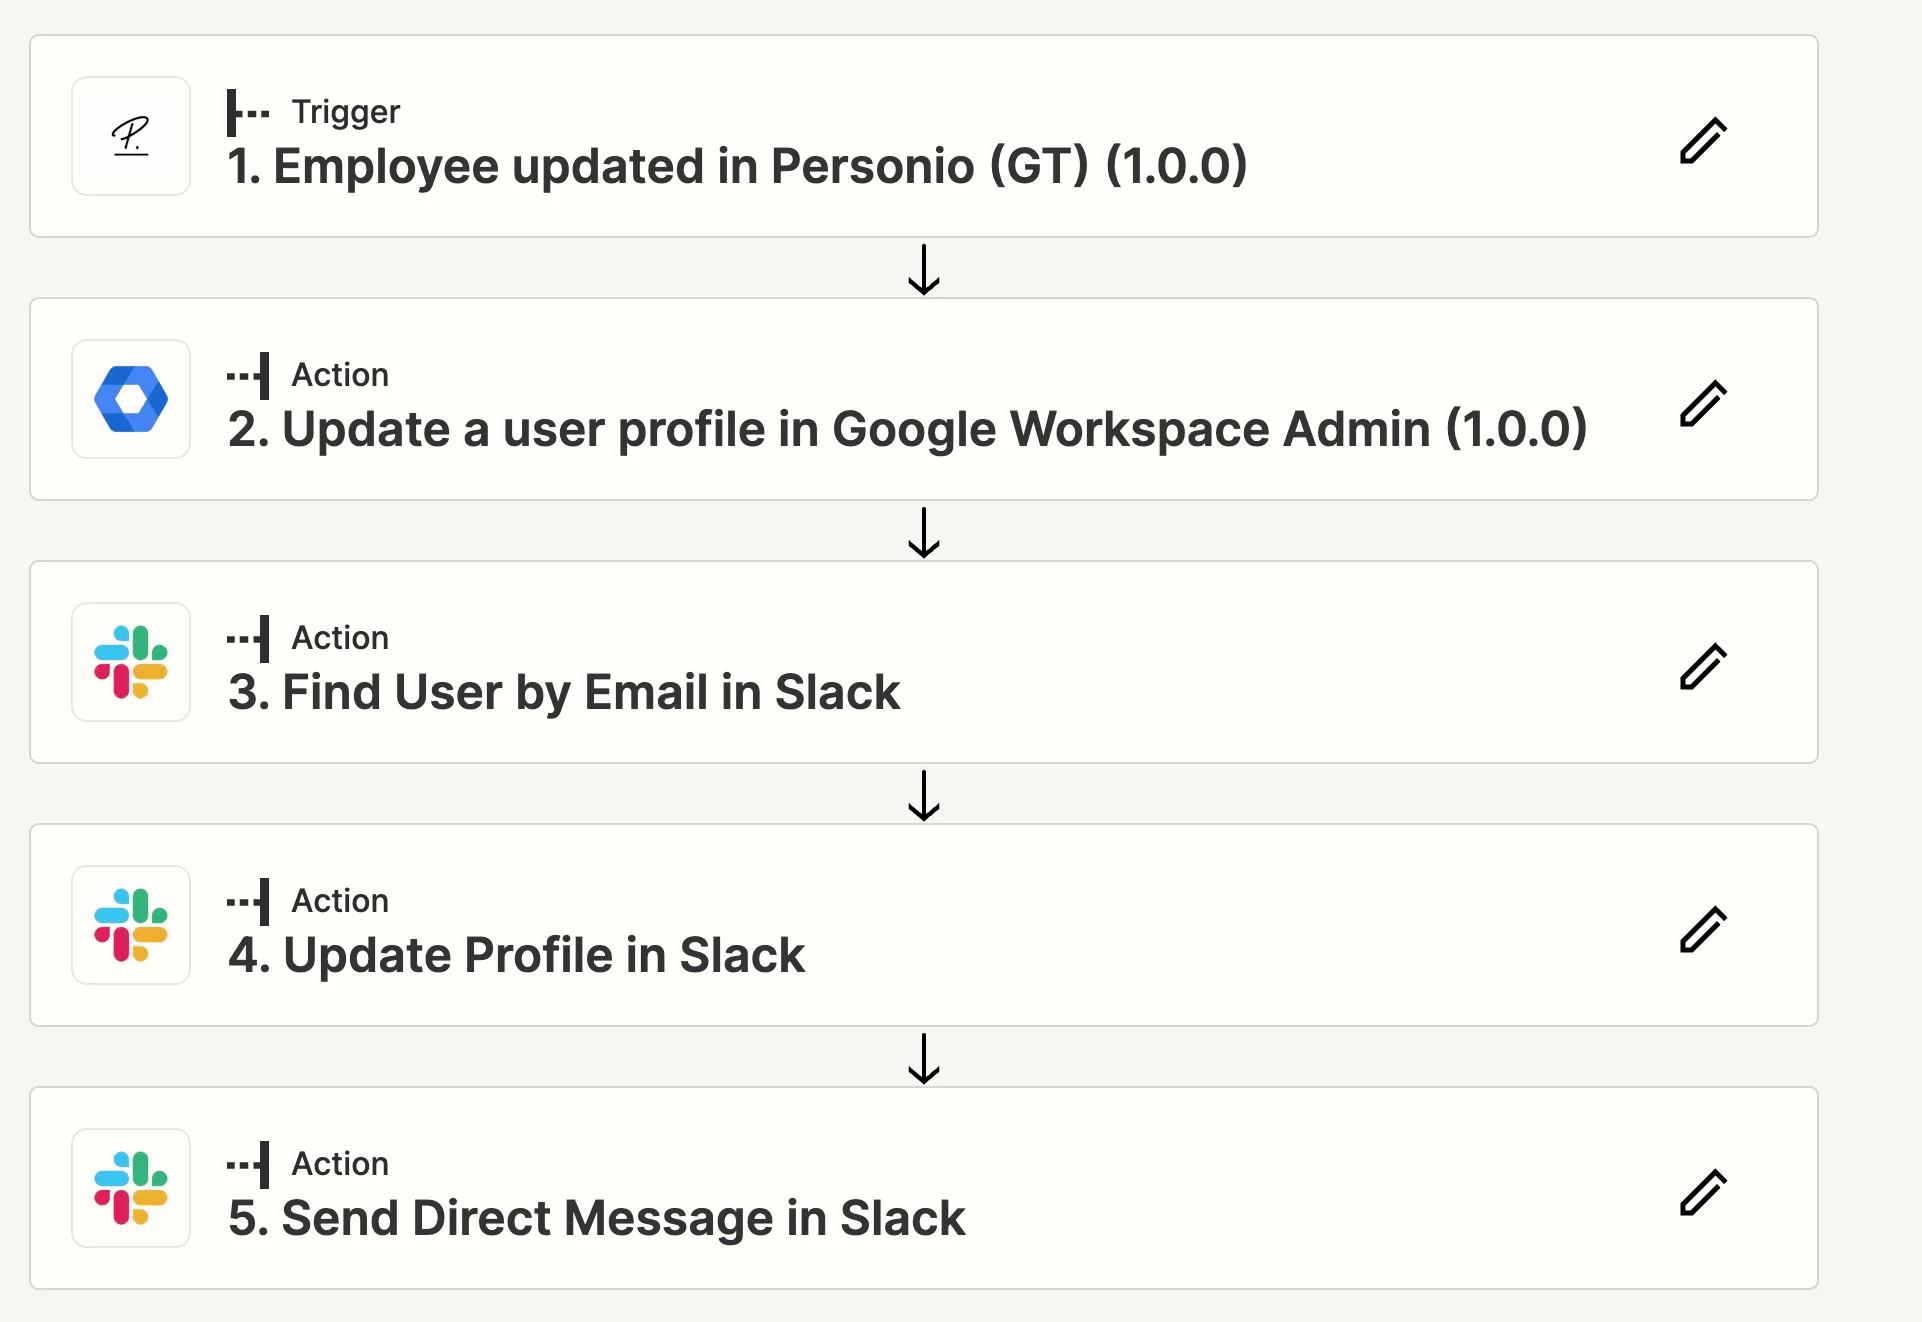Edit the Send Direct Message step
The width and height of the screenshot is (1922, 1322).
(x=1703, y=1192)
